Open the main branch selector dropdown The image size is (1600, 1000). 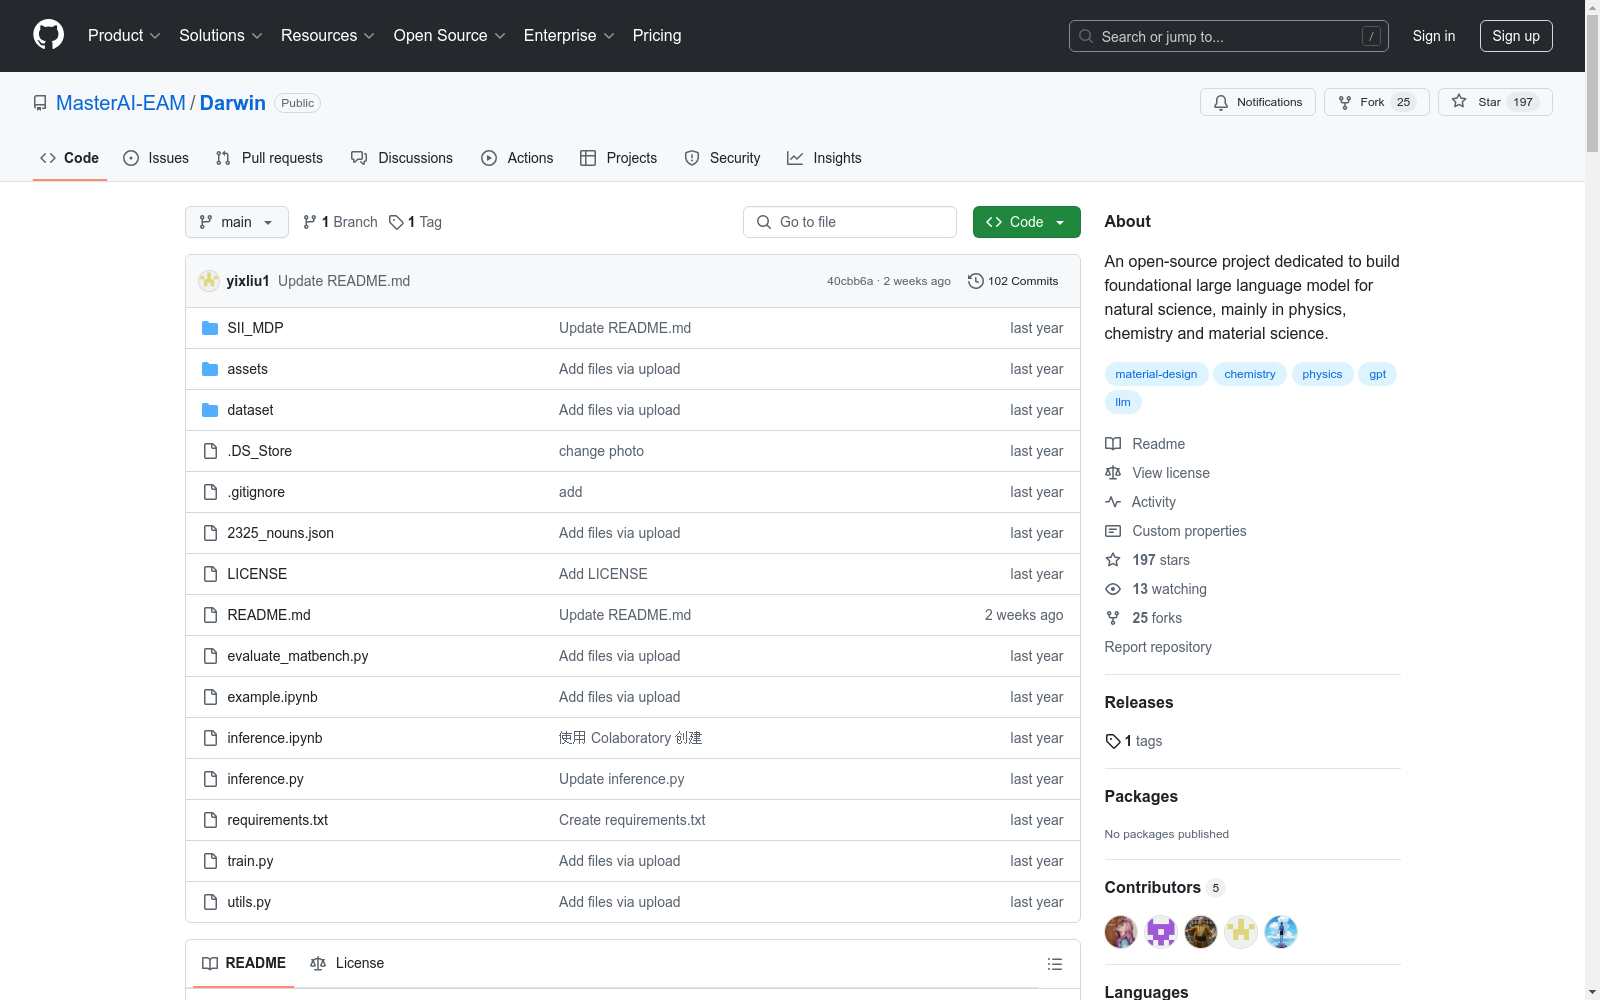coord(237,222)
